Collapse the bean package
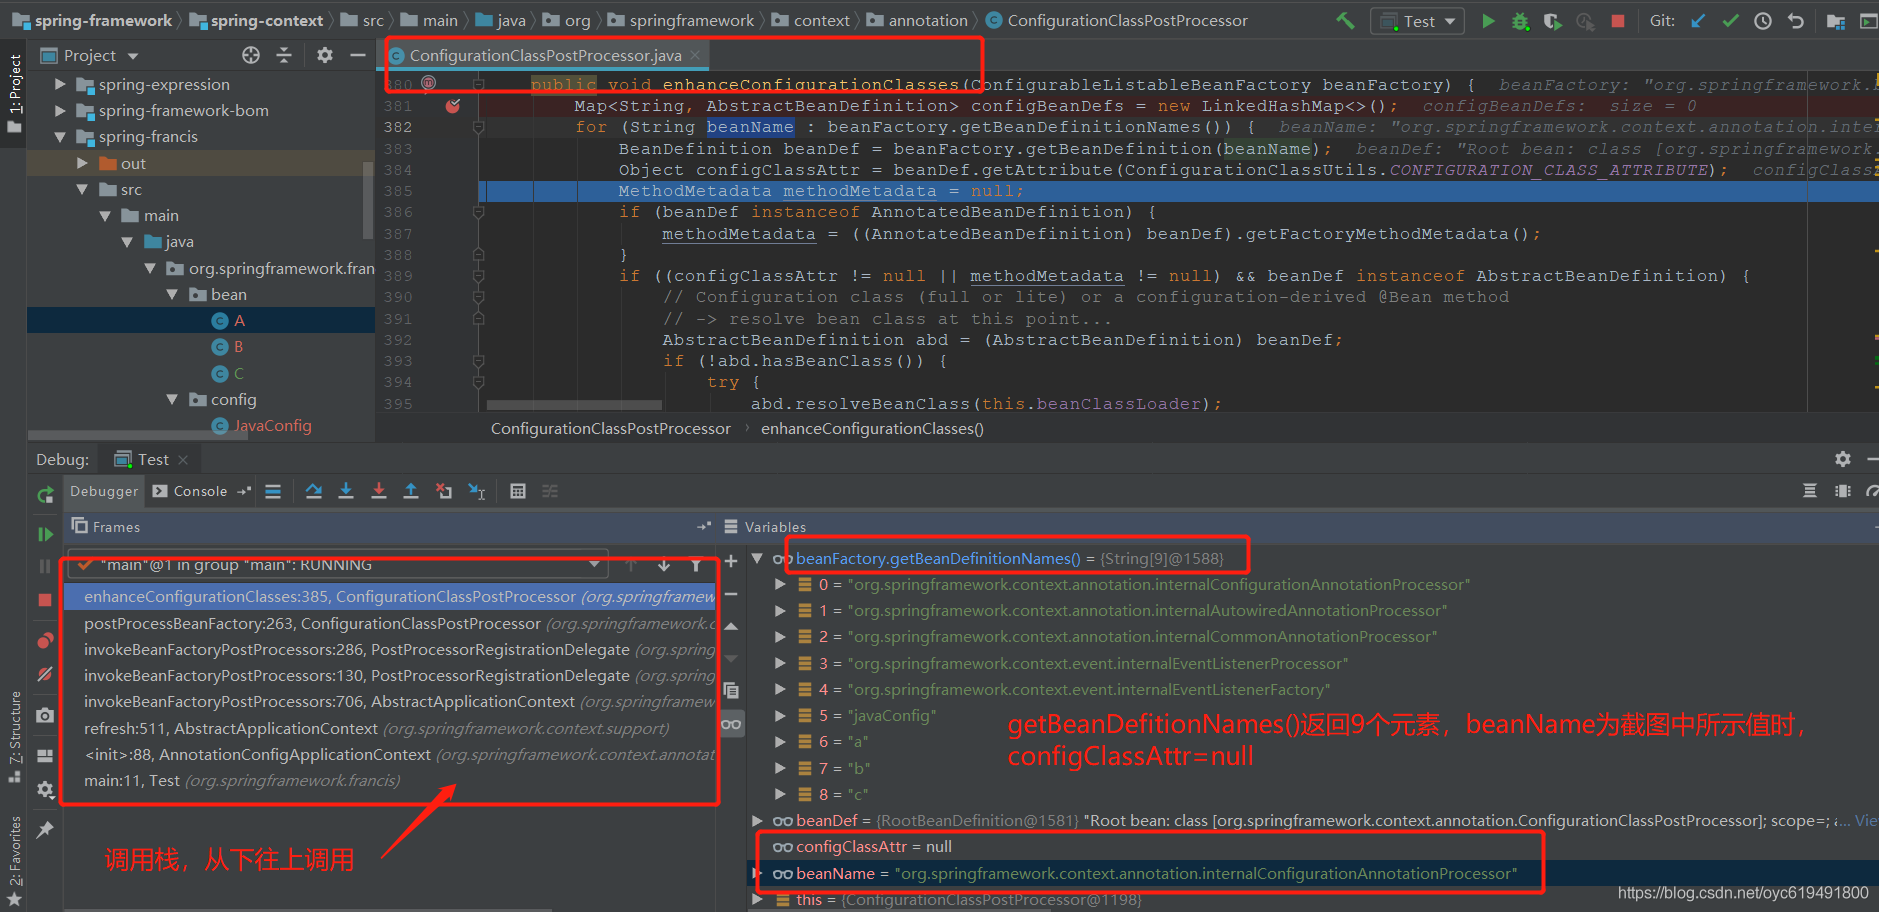 tap(172, 294)
